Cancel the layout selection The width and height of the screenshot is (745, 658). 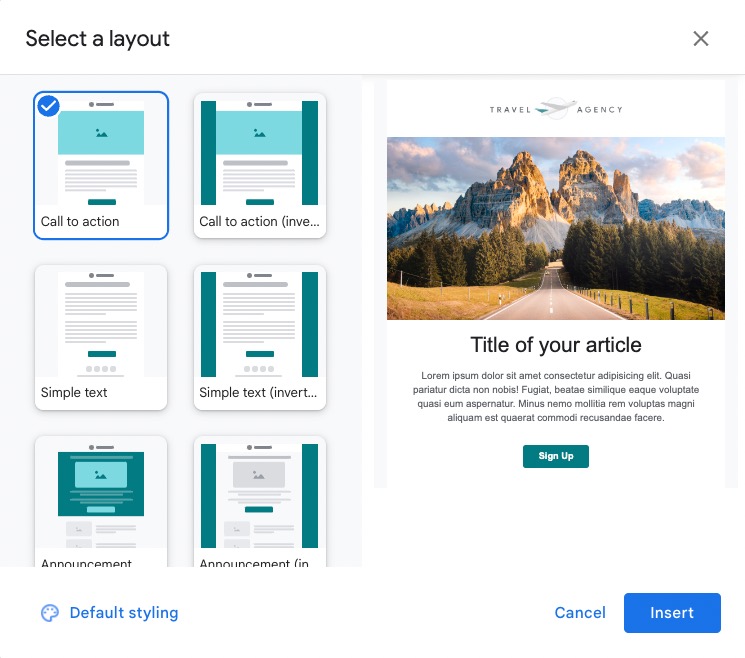(x=580, y=612)
